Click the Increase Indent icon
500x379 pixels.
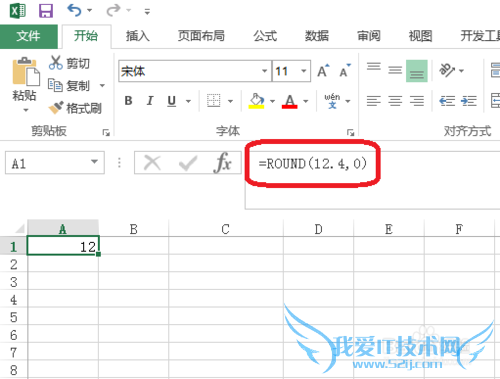(468, 101)
